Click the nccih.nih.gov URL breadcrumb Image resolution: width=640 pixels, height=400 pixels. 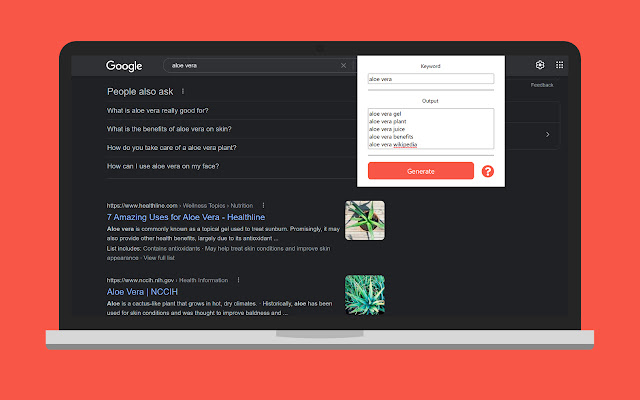tap(167, 280)
